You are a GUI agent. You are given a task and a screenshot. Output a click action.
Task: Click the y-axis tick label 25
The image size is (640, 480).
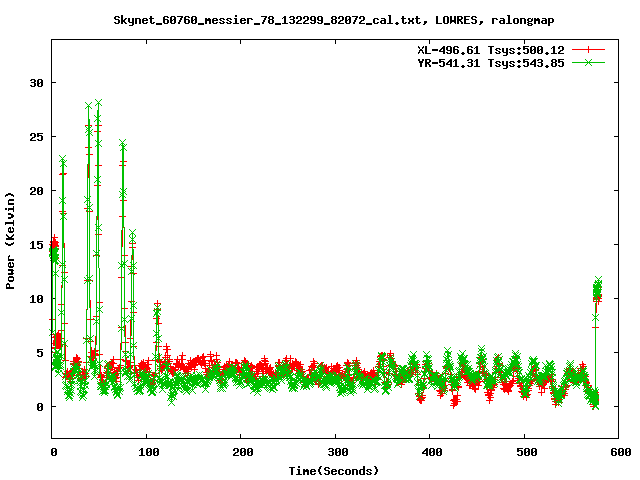[36, 137]
